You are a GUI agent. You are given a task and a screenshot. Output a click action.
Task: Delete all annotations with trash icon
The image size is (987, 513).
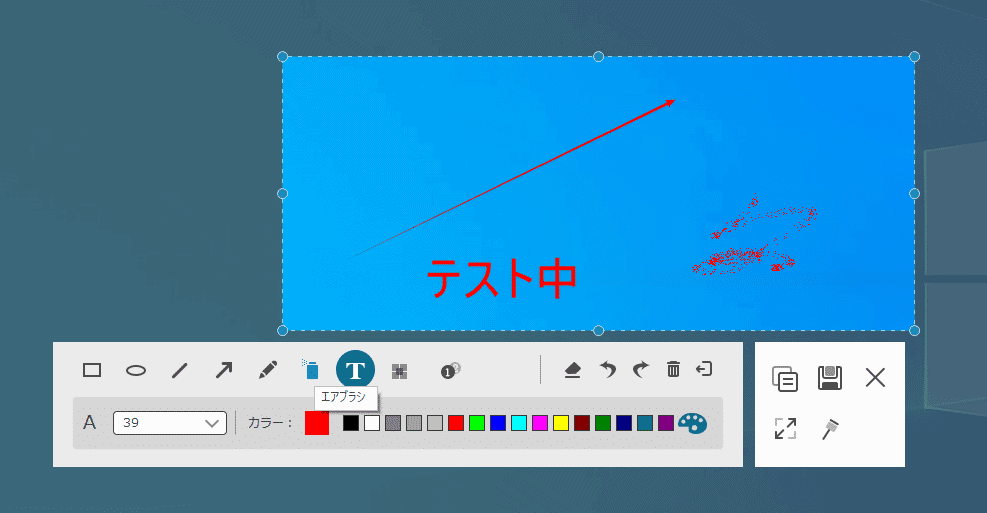[x=673, y=369]
